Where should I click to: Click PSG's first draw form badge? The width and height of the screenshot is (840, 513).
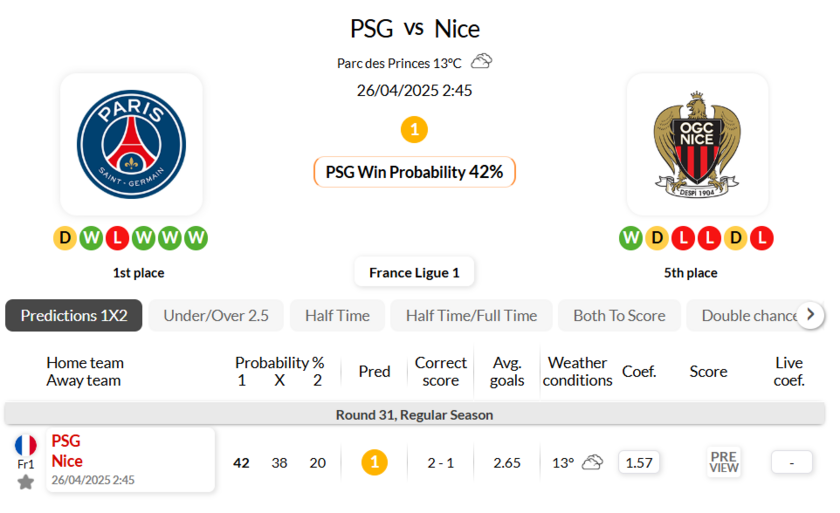[65, 238]
